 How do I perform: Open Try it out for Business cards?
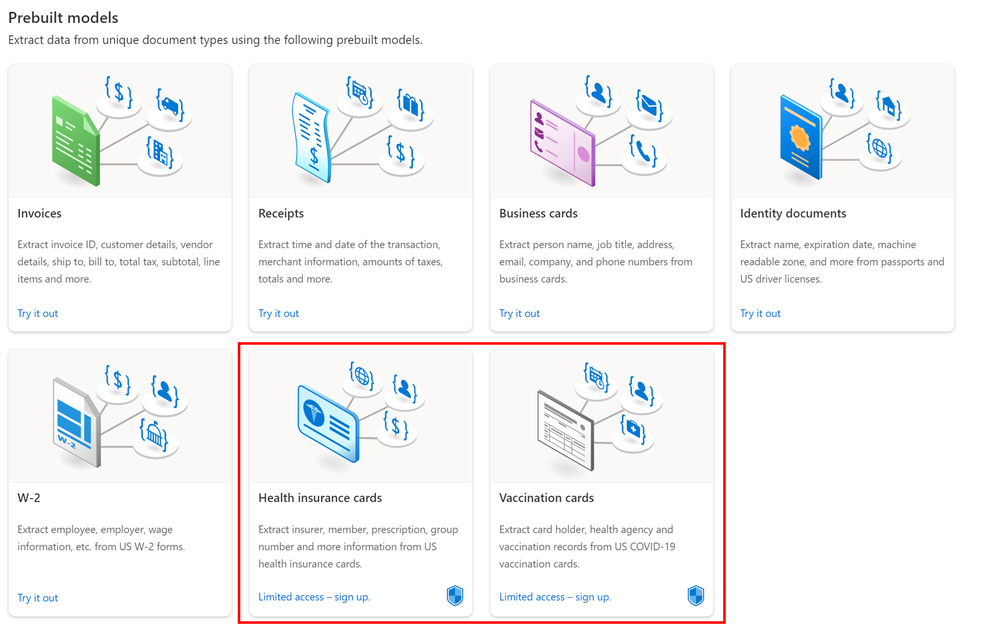[x=520, y=313]
